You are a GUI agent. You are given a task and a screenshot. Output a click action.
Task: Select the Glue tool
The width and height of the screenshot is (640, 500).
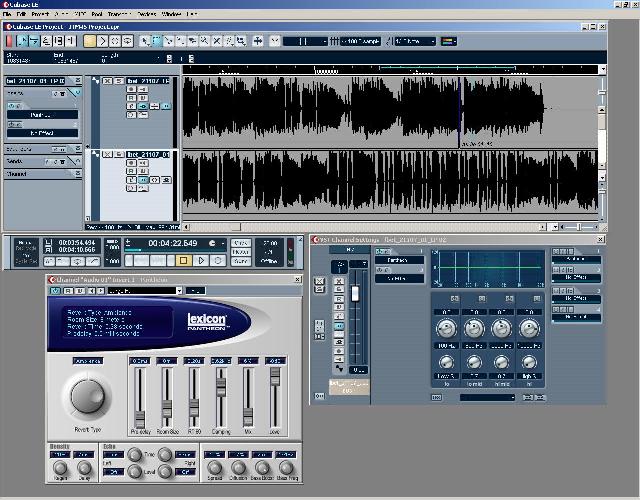(180, 41)
